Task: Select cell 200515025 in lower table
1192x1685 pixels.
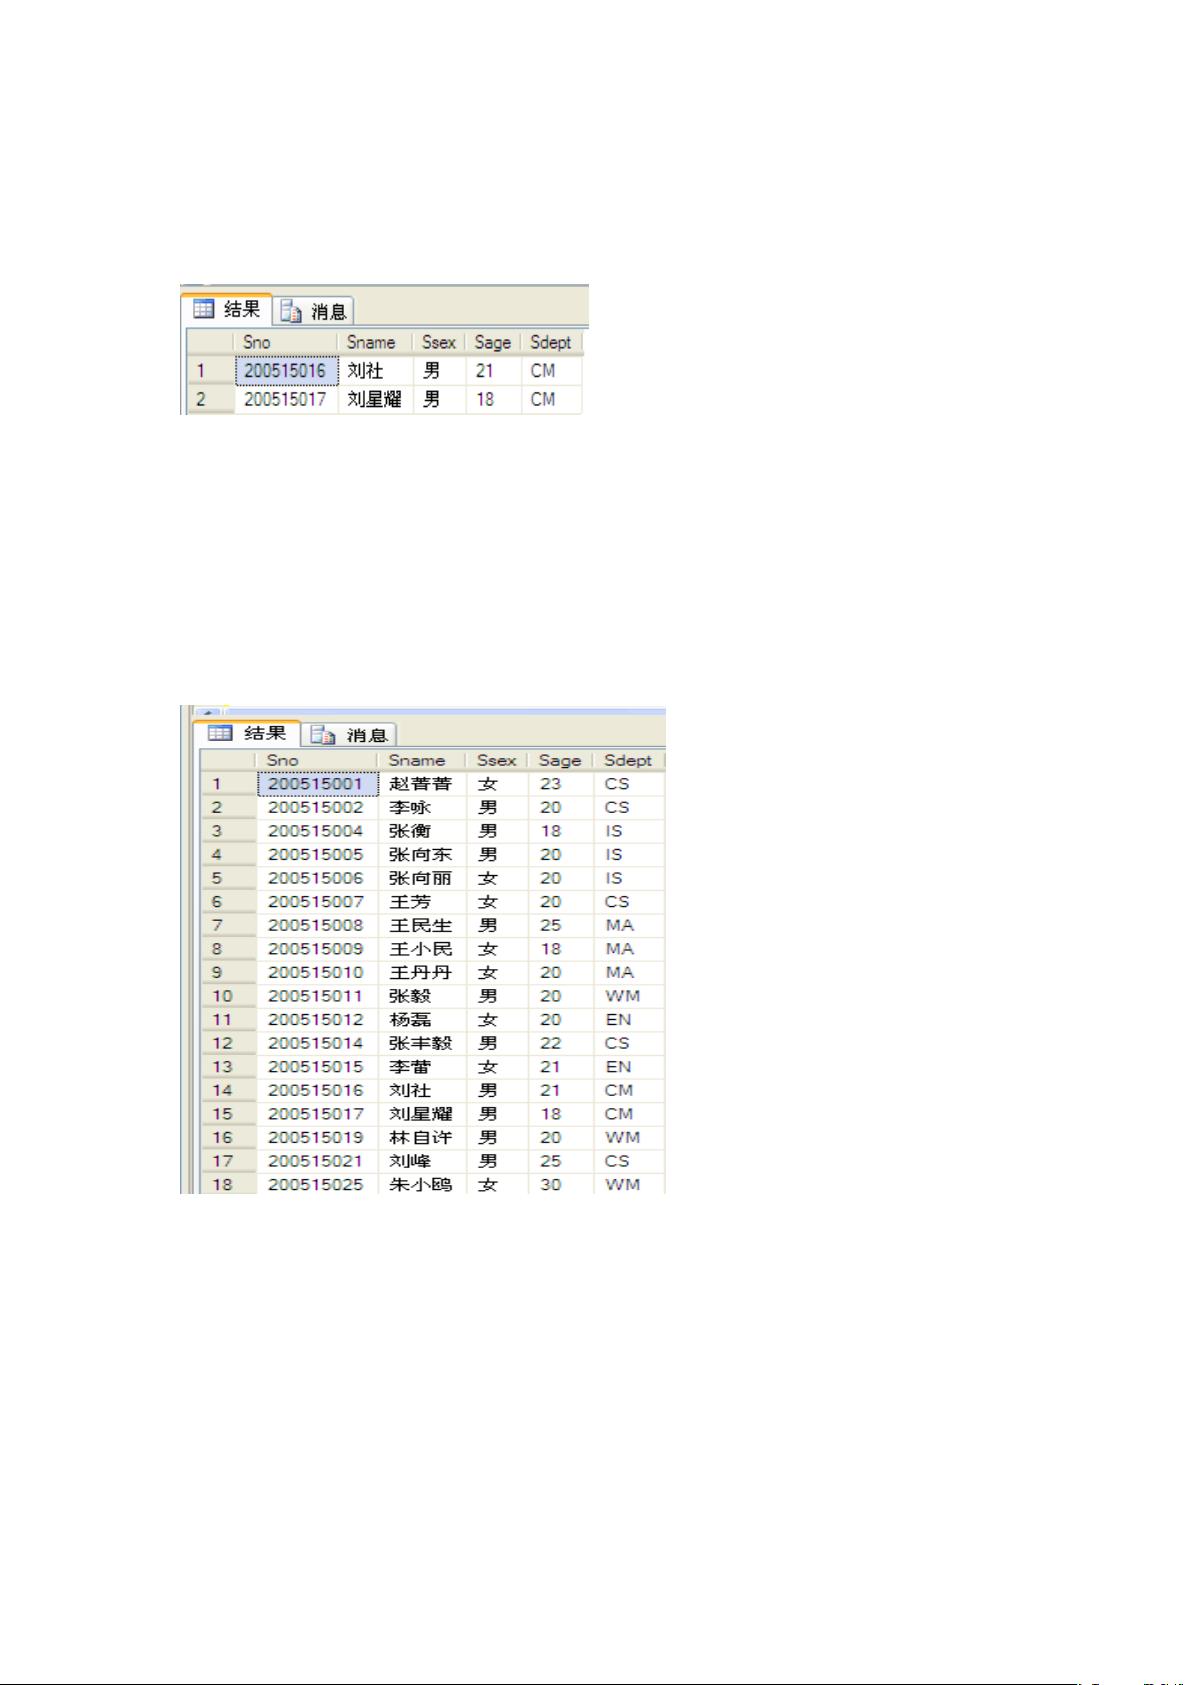Action: 317,1185
